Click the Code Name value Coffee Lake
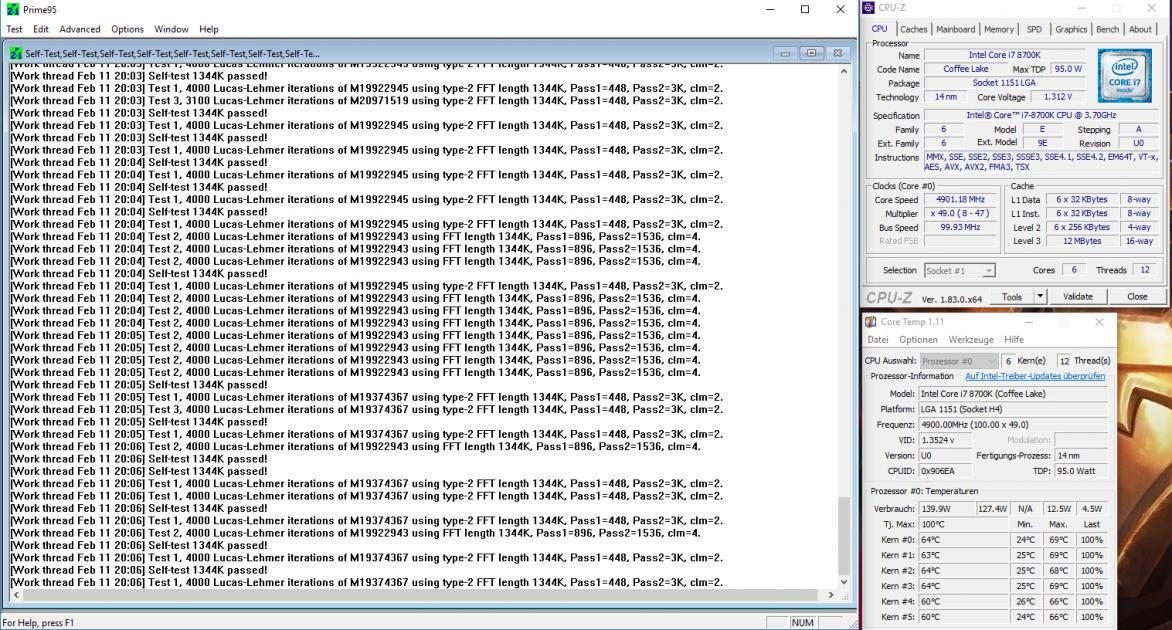This screenshot has height=630, width=1172. tap(966, 69)
